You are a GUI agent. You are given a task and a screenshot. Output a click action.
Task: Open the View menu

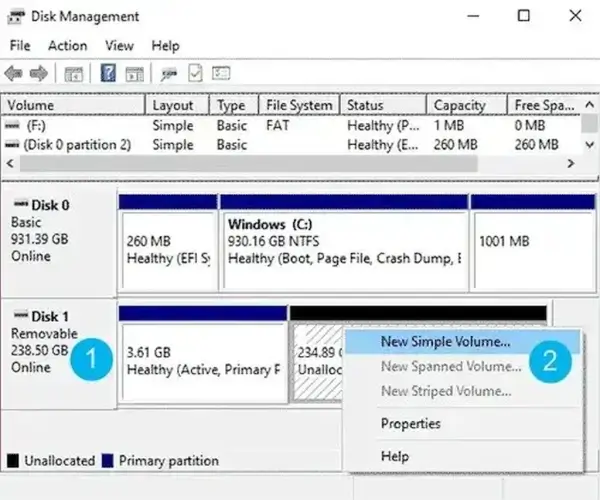pyautogui.click(x=119, y=46)
